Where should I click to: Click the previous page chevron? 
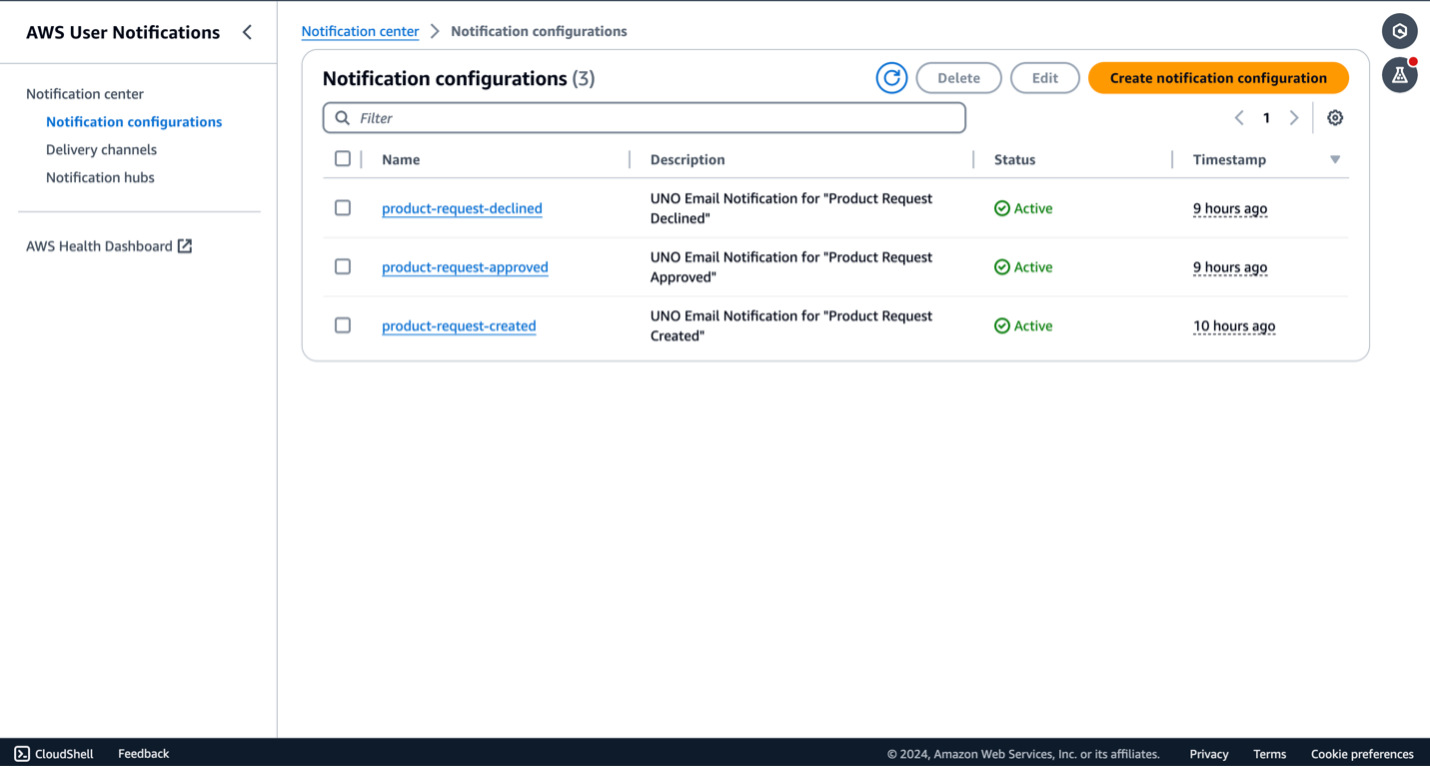click(x=1239, y=117)
